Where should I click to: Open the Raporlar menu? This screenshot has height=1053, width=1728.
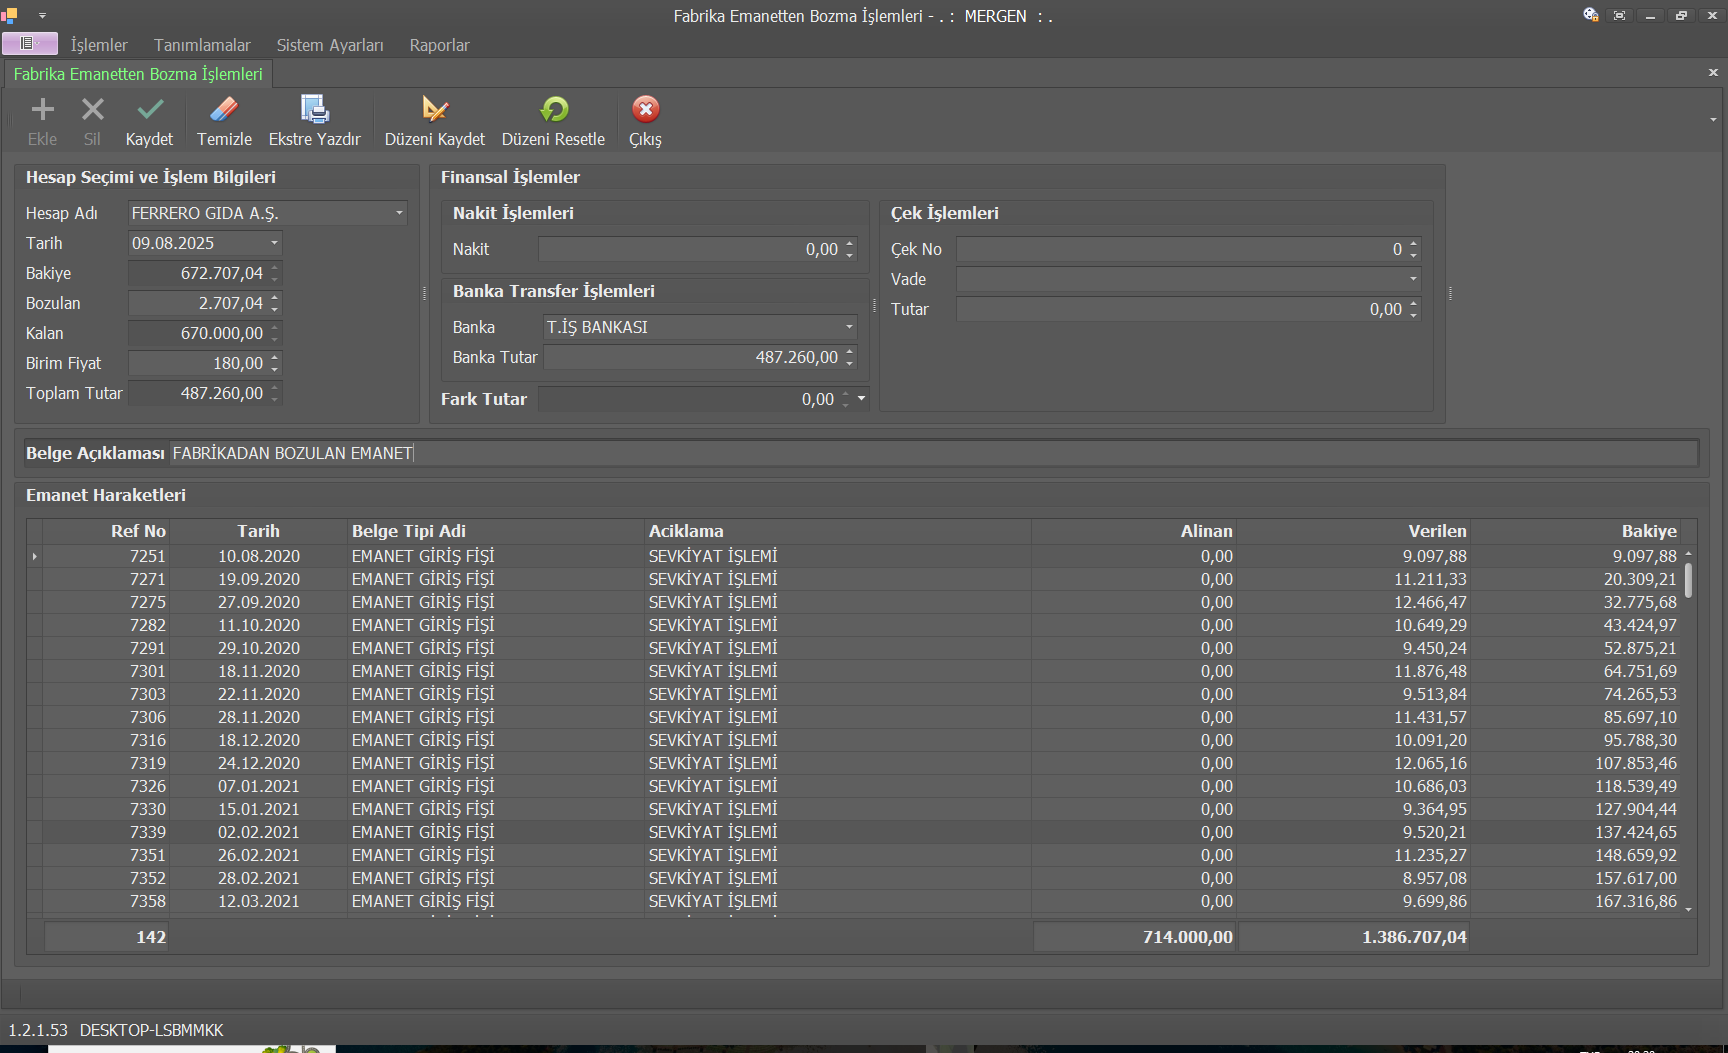coord(439,45)
